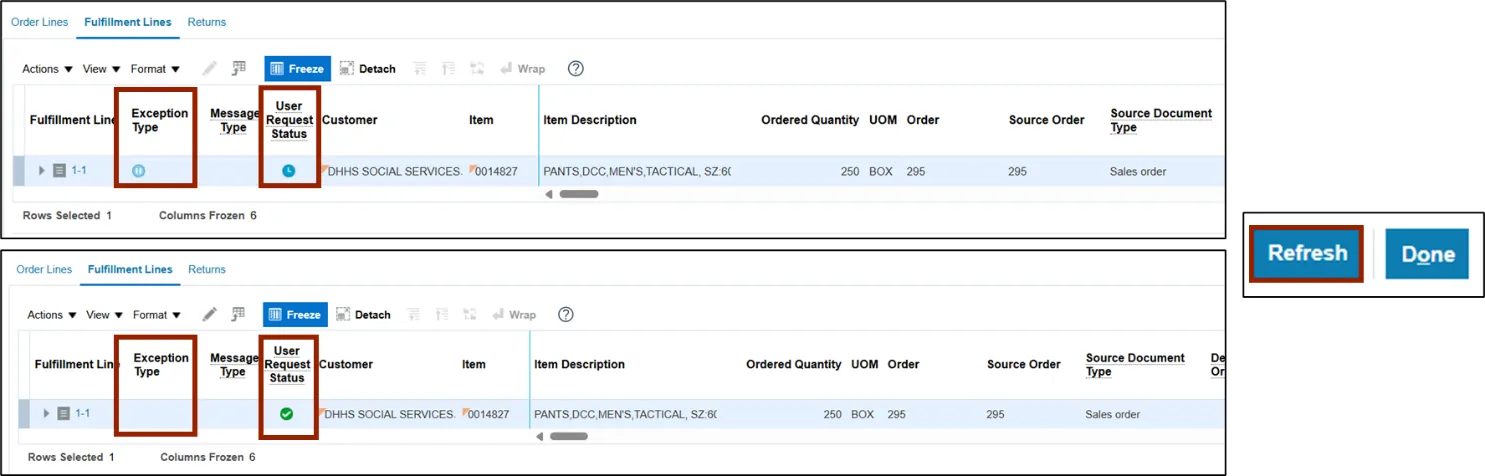
Task: Click Wrap in the top panel toolbar
Action: click(523, 69)
